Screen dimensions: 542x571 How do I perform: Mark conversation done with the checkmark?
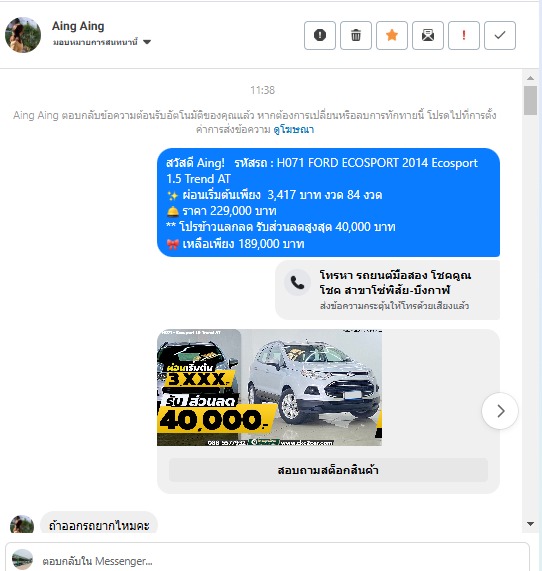[500, 35]
